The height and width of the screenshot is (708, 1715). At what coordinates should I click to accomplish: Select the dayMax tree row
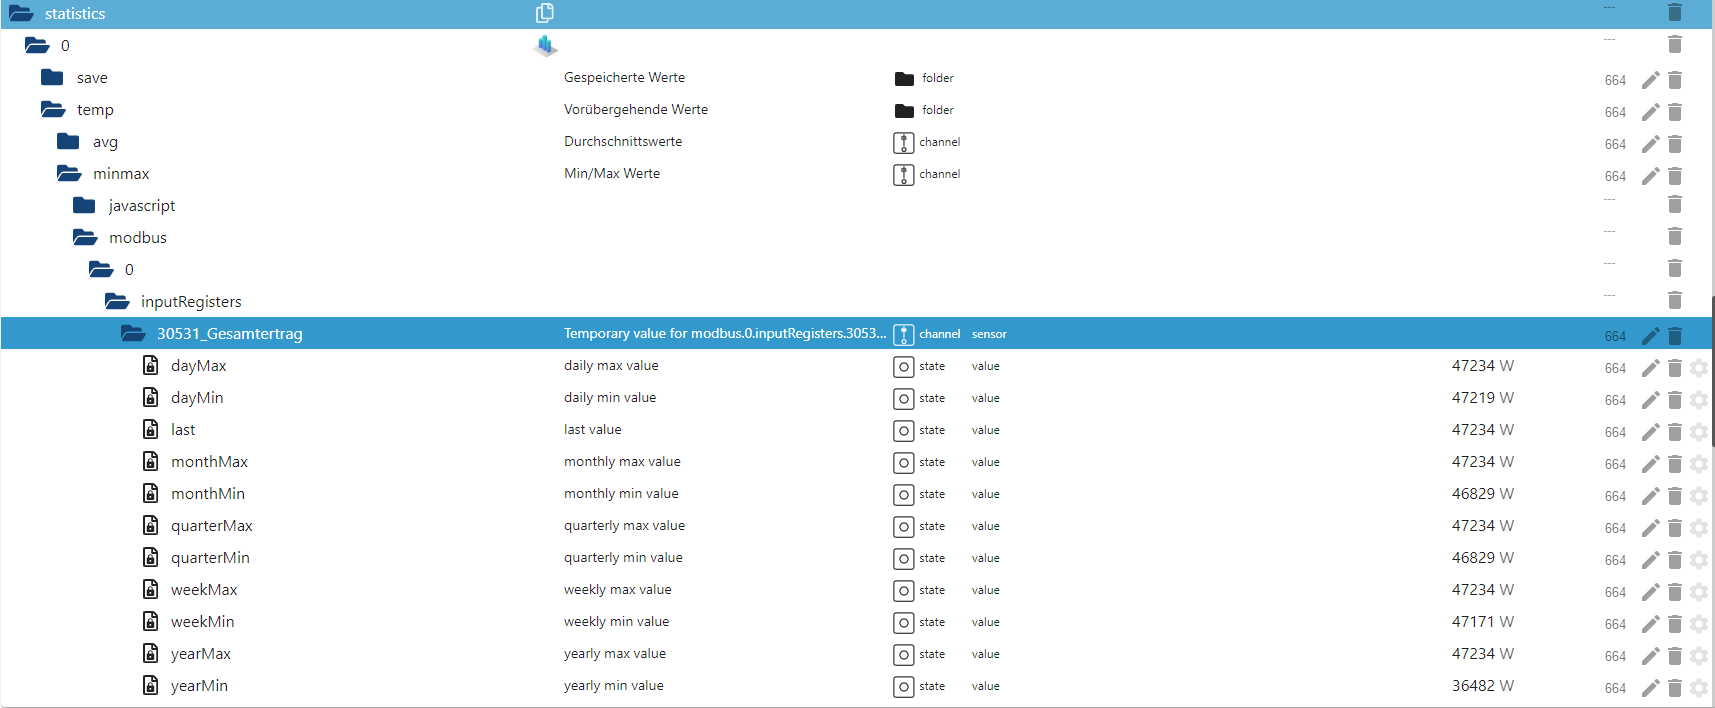(857, 365)
